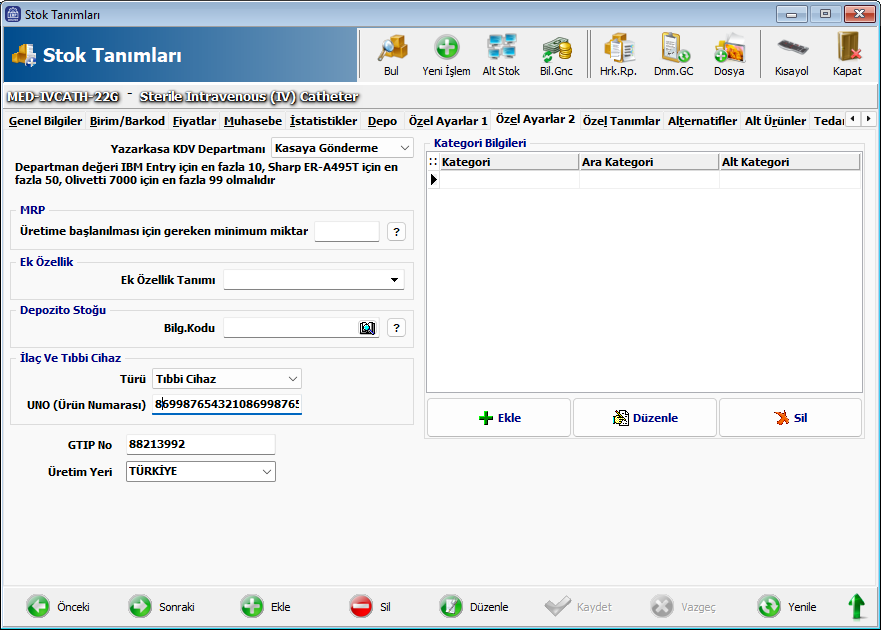Expand the Yazarkasa KDV Departmanı dropdown

point(404,148)
